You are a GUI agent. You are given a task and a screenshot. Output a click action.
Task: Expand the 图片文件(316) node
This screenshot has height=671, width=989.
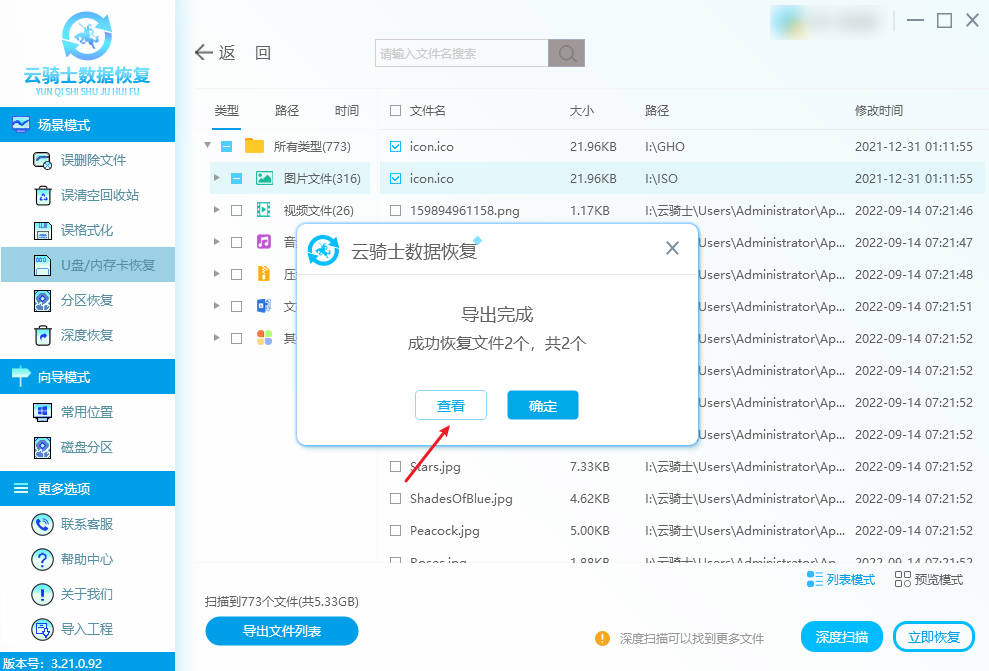coord(217,178)
